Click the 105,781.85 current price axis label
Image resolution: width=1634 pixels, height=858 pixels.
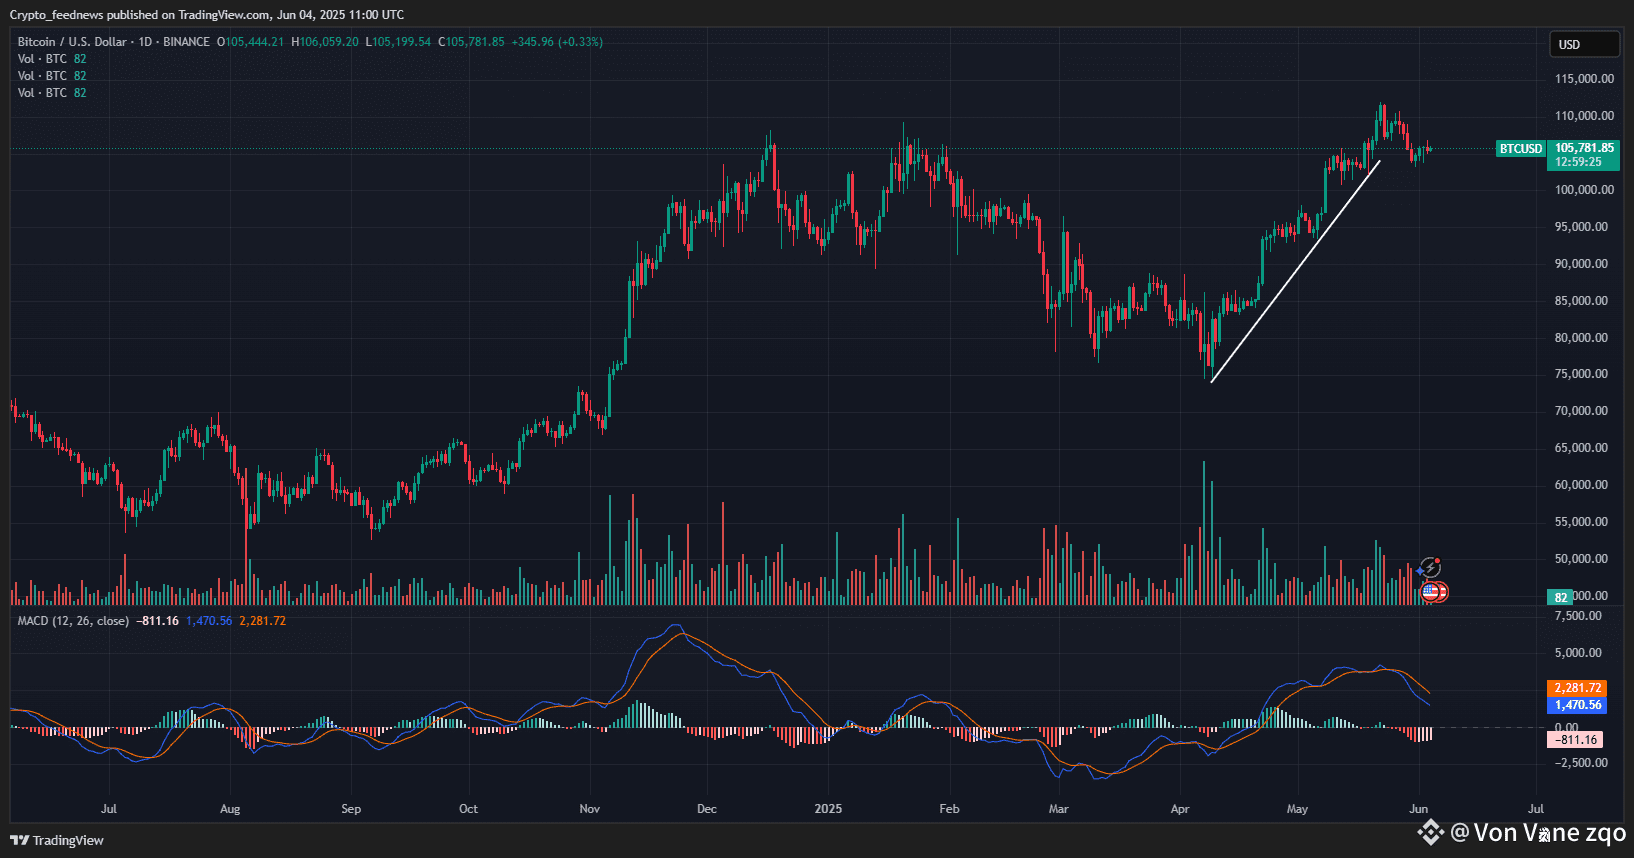pyautogui.click(x=1584, y=148)
